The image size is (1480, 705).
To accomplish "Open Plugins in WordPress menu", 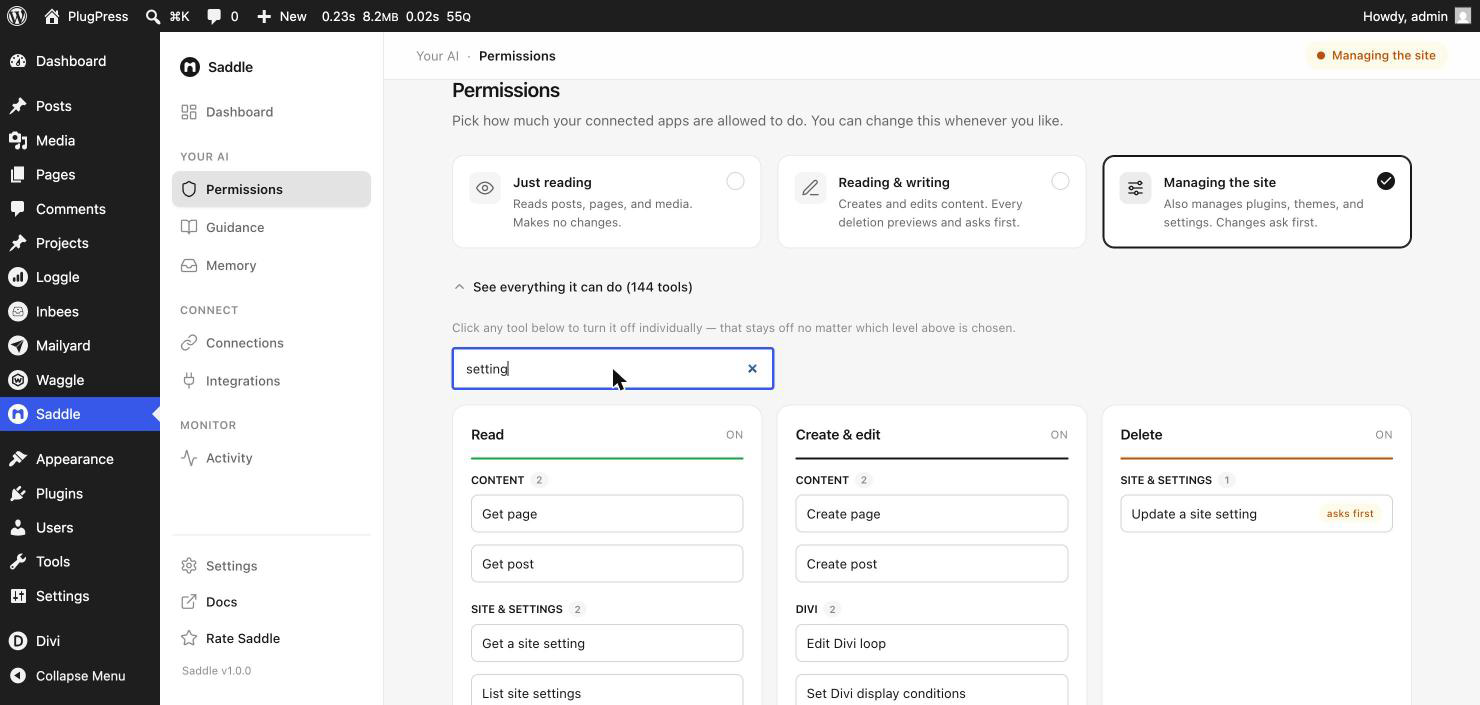I will click(59, 494).
